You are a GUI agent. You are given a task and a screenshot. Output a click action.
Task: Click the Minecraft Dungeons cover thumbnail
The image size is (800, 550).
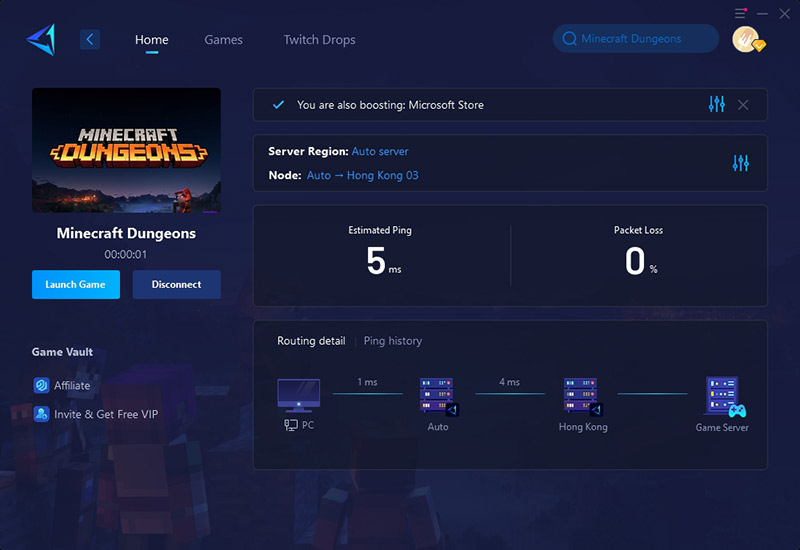coord(126,150)
